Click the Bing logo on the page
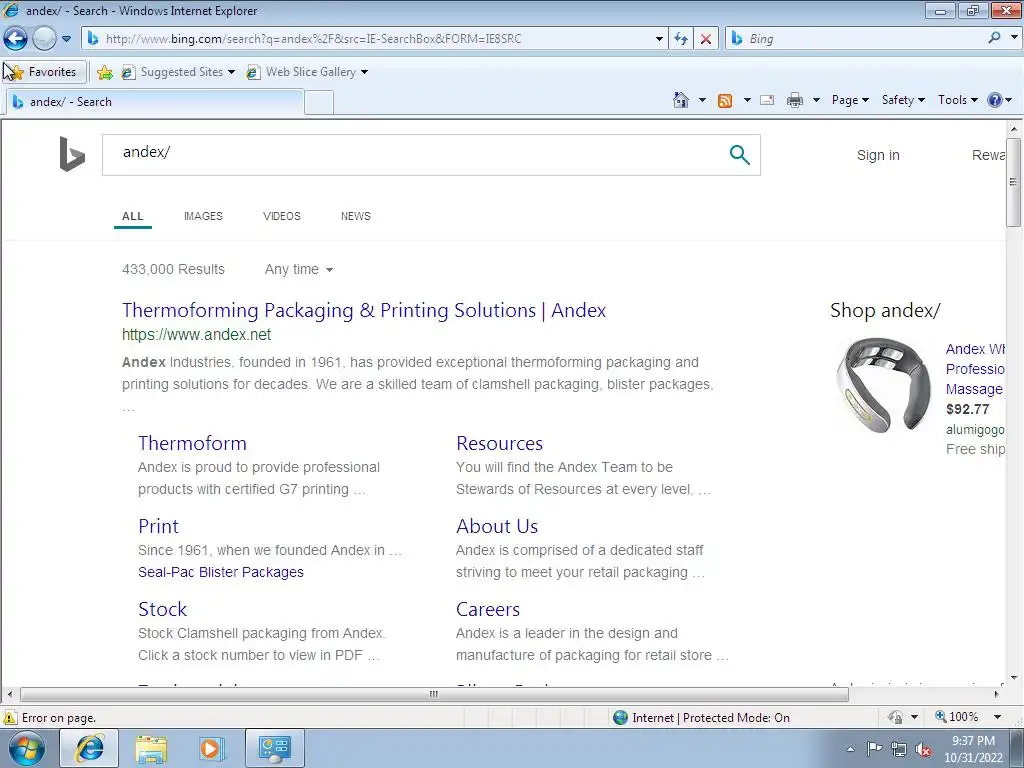Image resolution: width=1024 pixels, height=768 pixels. [72, 154]
